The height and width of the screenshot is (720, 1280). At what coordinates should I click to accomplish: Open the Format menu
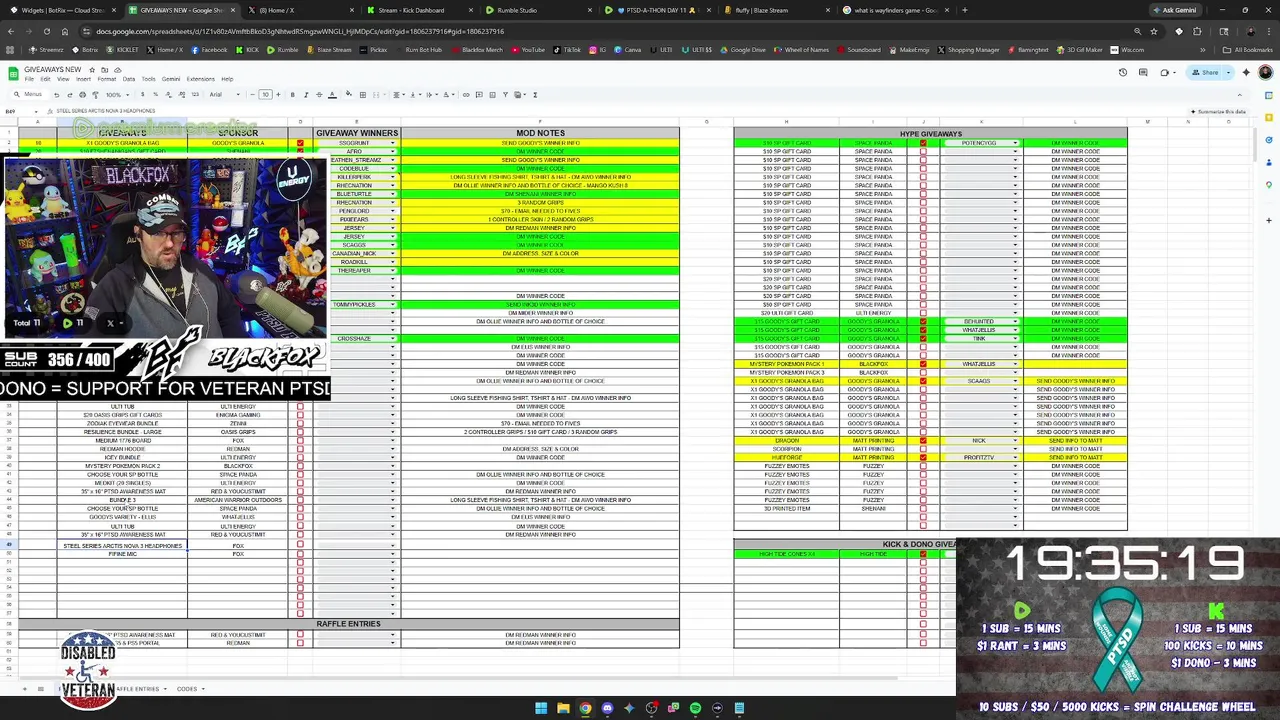click(x=106, y=79)
